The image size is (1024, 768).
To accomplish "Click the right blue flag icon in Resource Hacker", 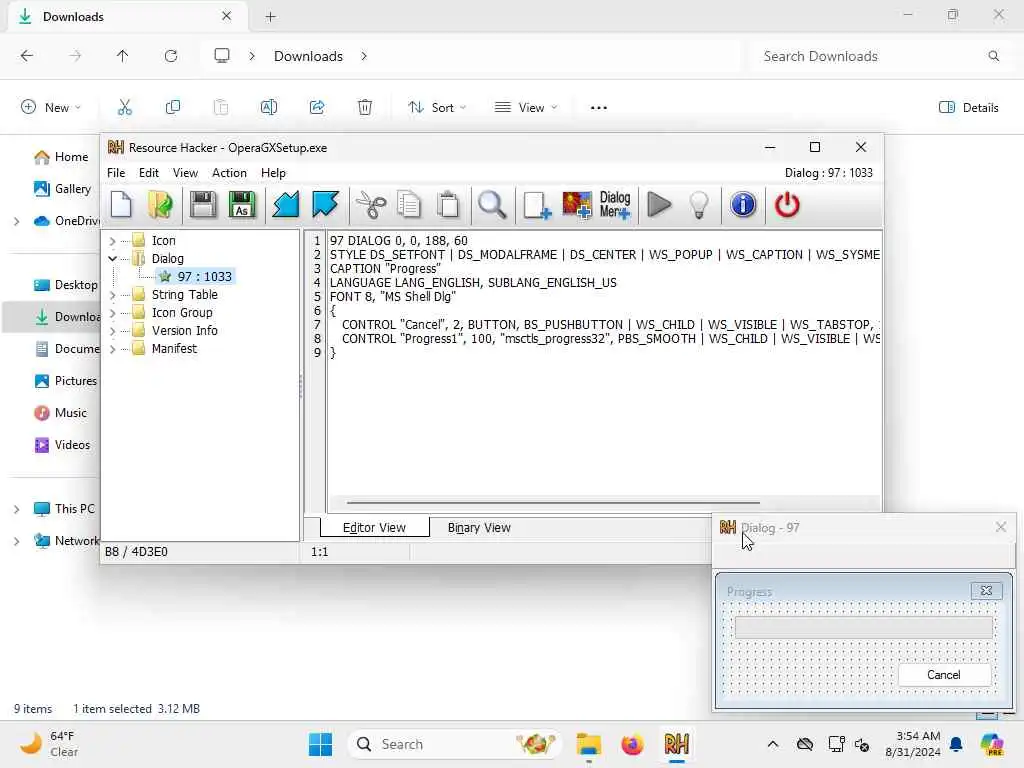I will click(x=325, y=205).
